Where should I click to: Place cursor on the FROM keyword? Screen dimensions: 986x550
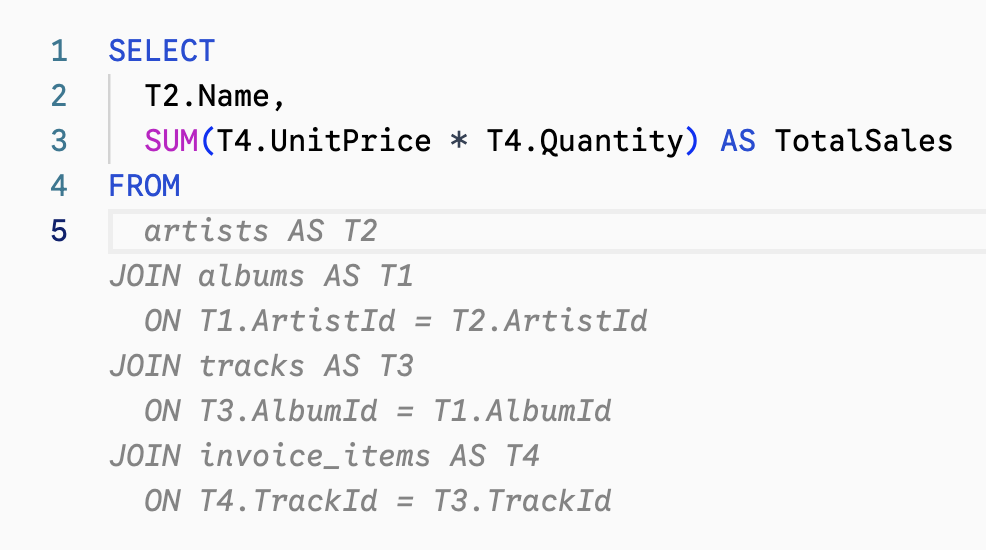click(x=144, y=186)
